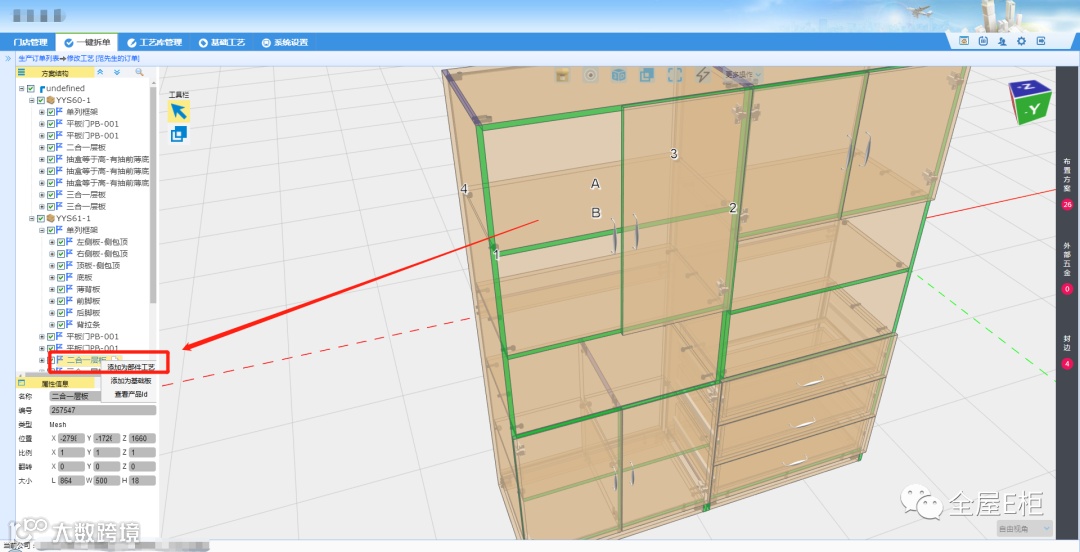This screenshot has width=1080, height=552.
Task: Click the flag icon of 背拉条 row
Action: pyautogui.click(x=70, y=324)
